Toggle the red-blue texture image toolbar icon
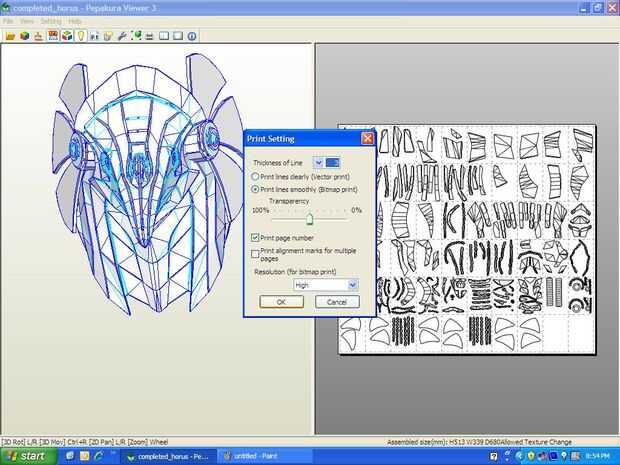 [53, 36]
